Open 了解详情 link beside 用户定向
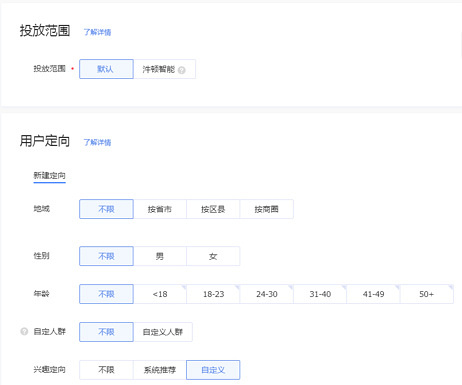 tap(97, 142)
